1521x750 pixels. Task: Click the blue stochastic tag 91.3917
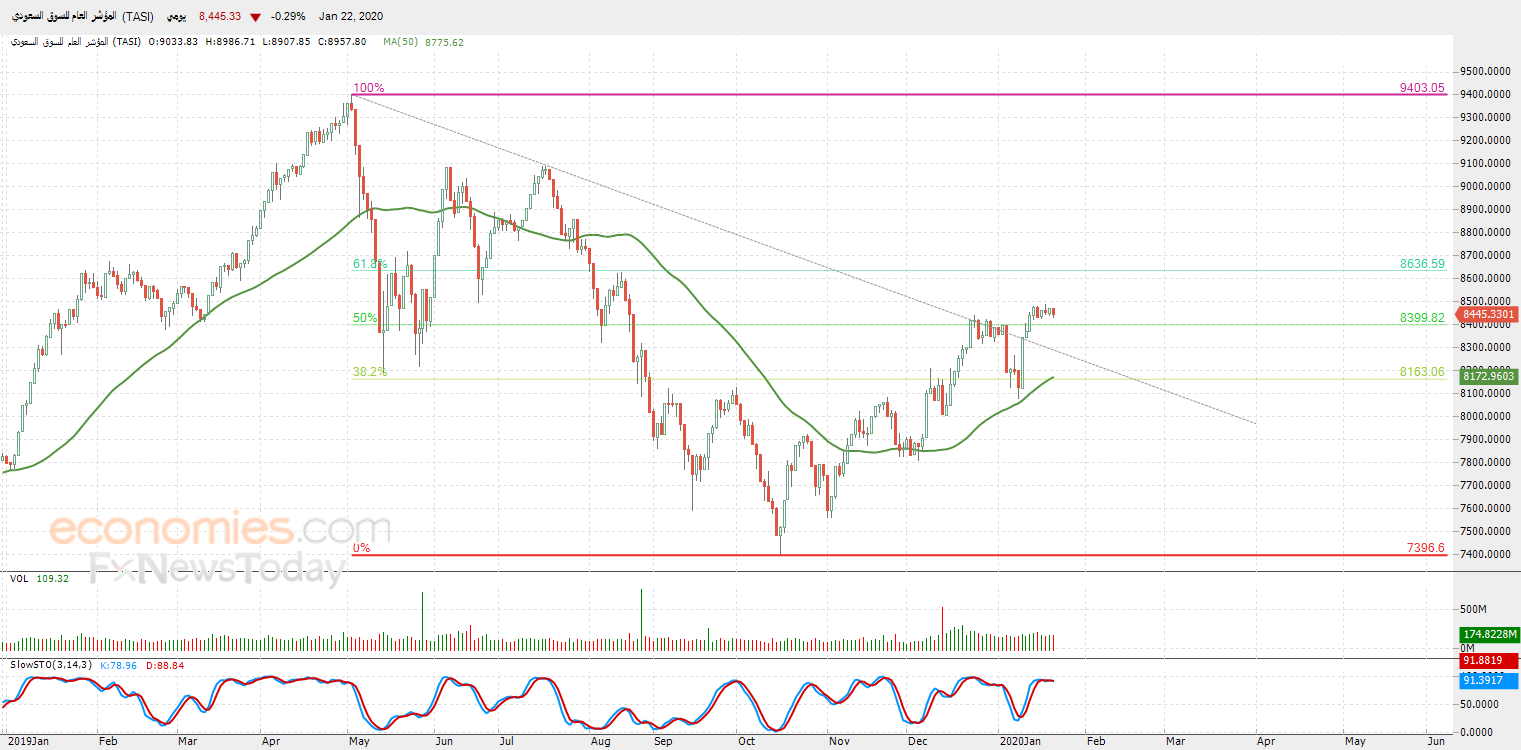[1489, 680]
